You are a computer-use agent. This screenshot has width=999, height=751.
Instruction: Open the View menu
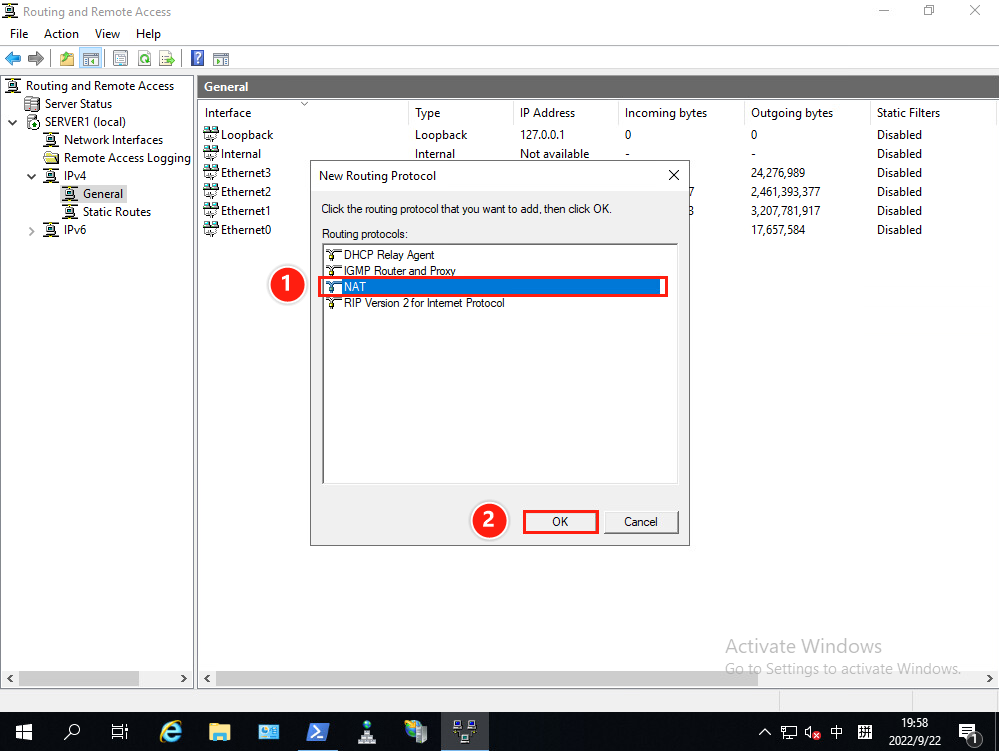coord(107,34)
